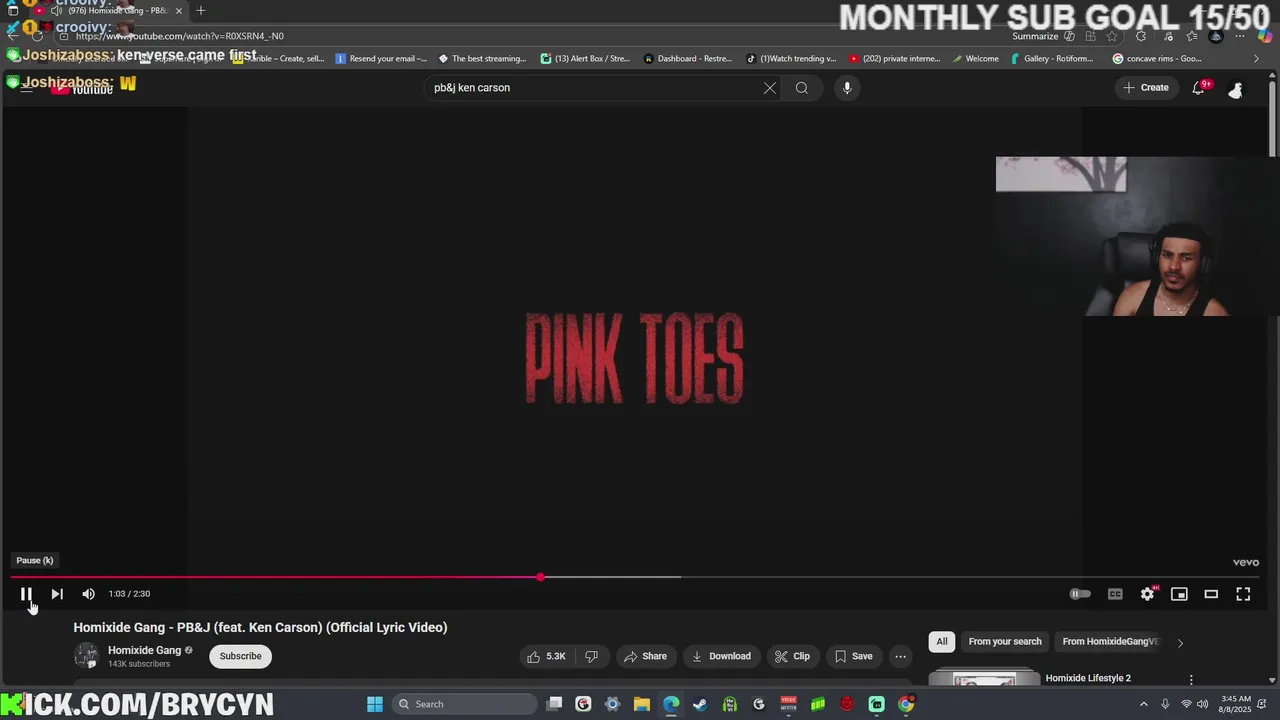
Task: Toggle the autoplay switch
Action: tap(1080, 594)
